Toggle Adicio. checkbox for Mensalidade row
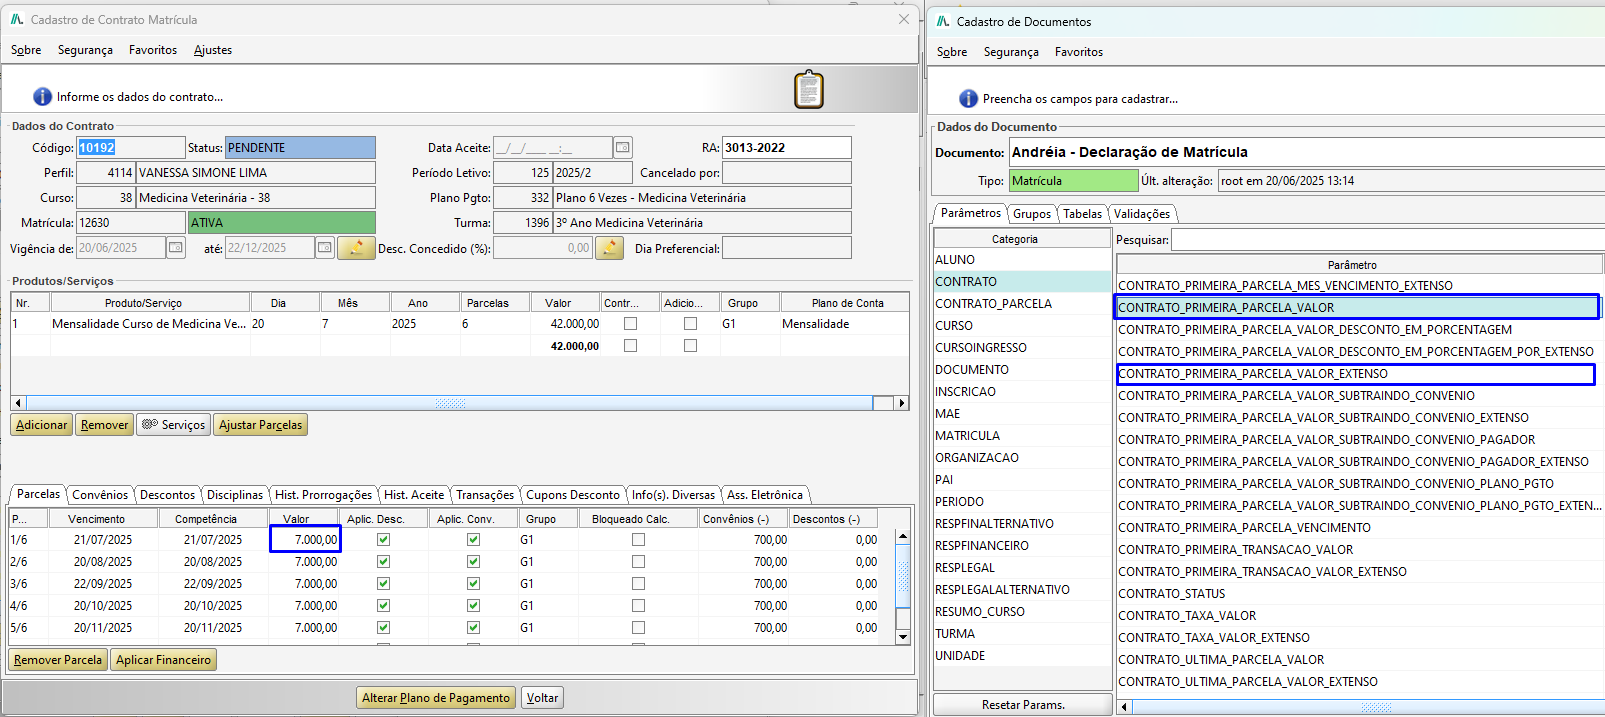Image resolution: width=1605 pixels, height=717 pixels. (690, 324)
